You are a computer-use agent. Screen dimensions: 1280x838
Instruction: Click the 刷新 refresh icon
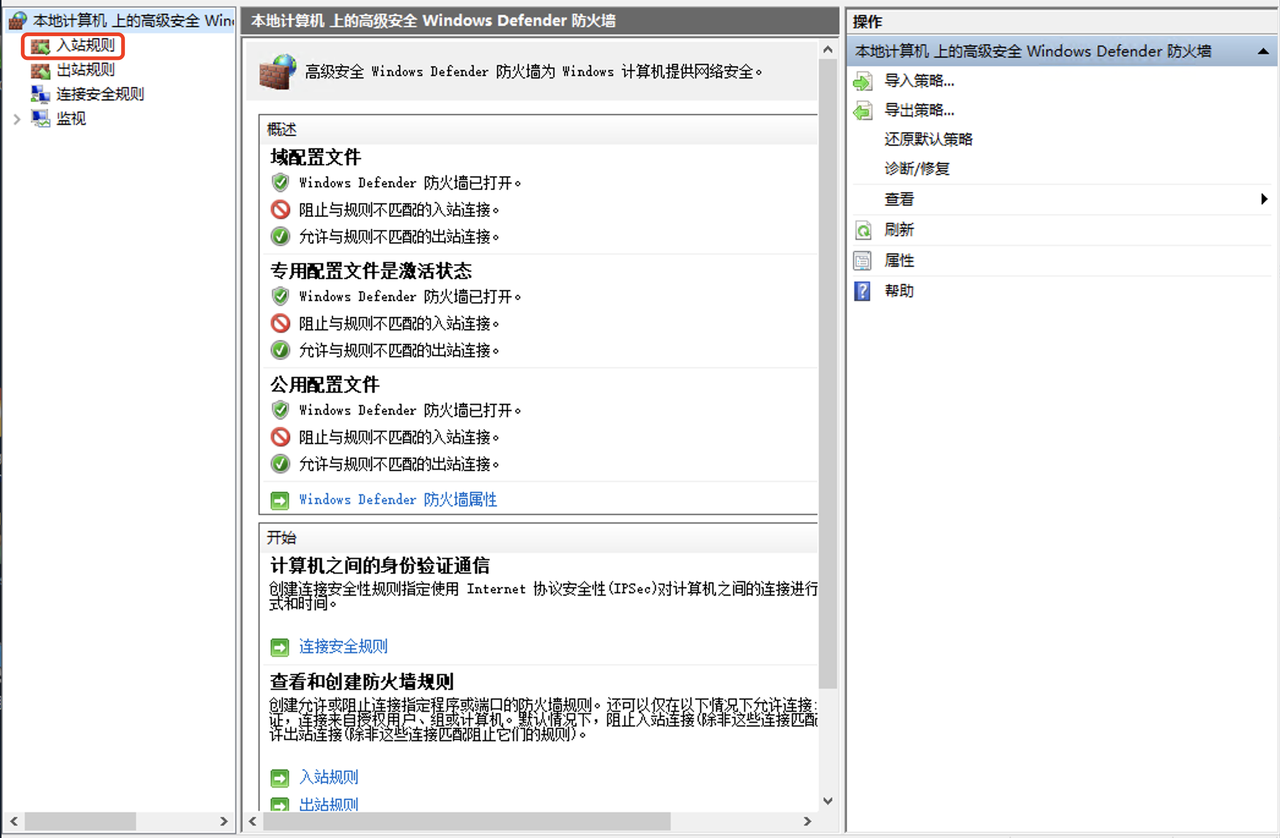pos(862,230)
